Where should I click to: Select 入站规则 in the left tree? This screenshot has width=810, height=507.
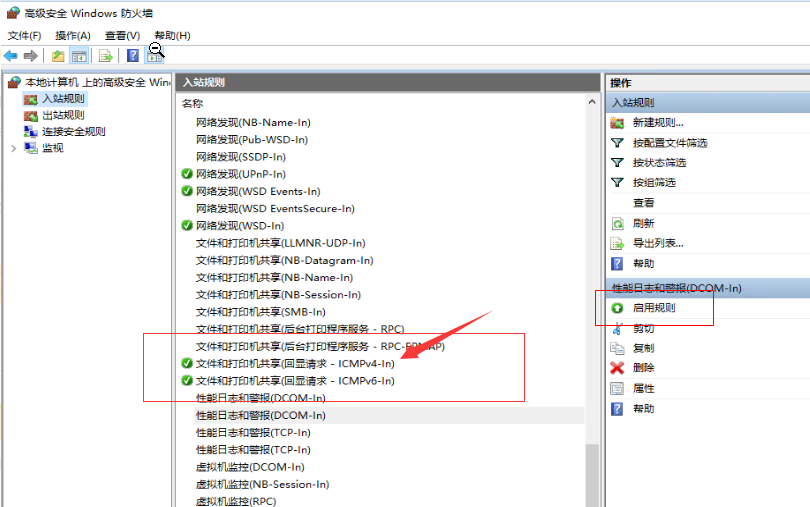coord(63,99)
